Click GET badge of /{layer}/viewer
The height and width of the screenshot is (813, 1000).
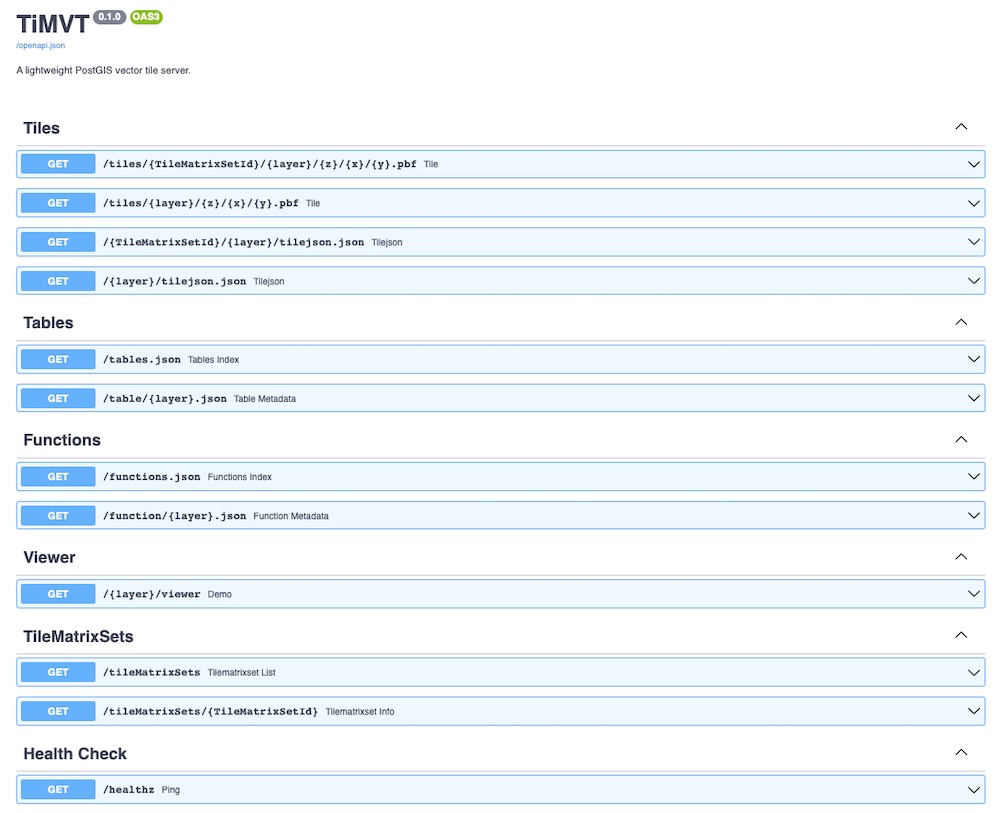tap(58, 594)
